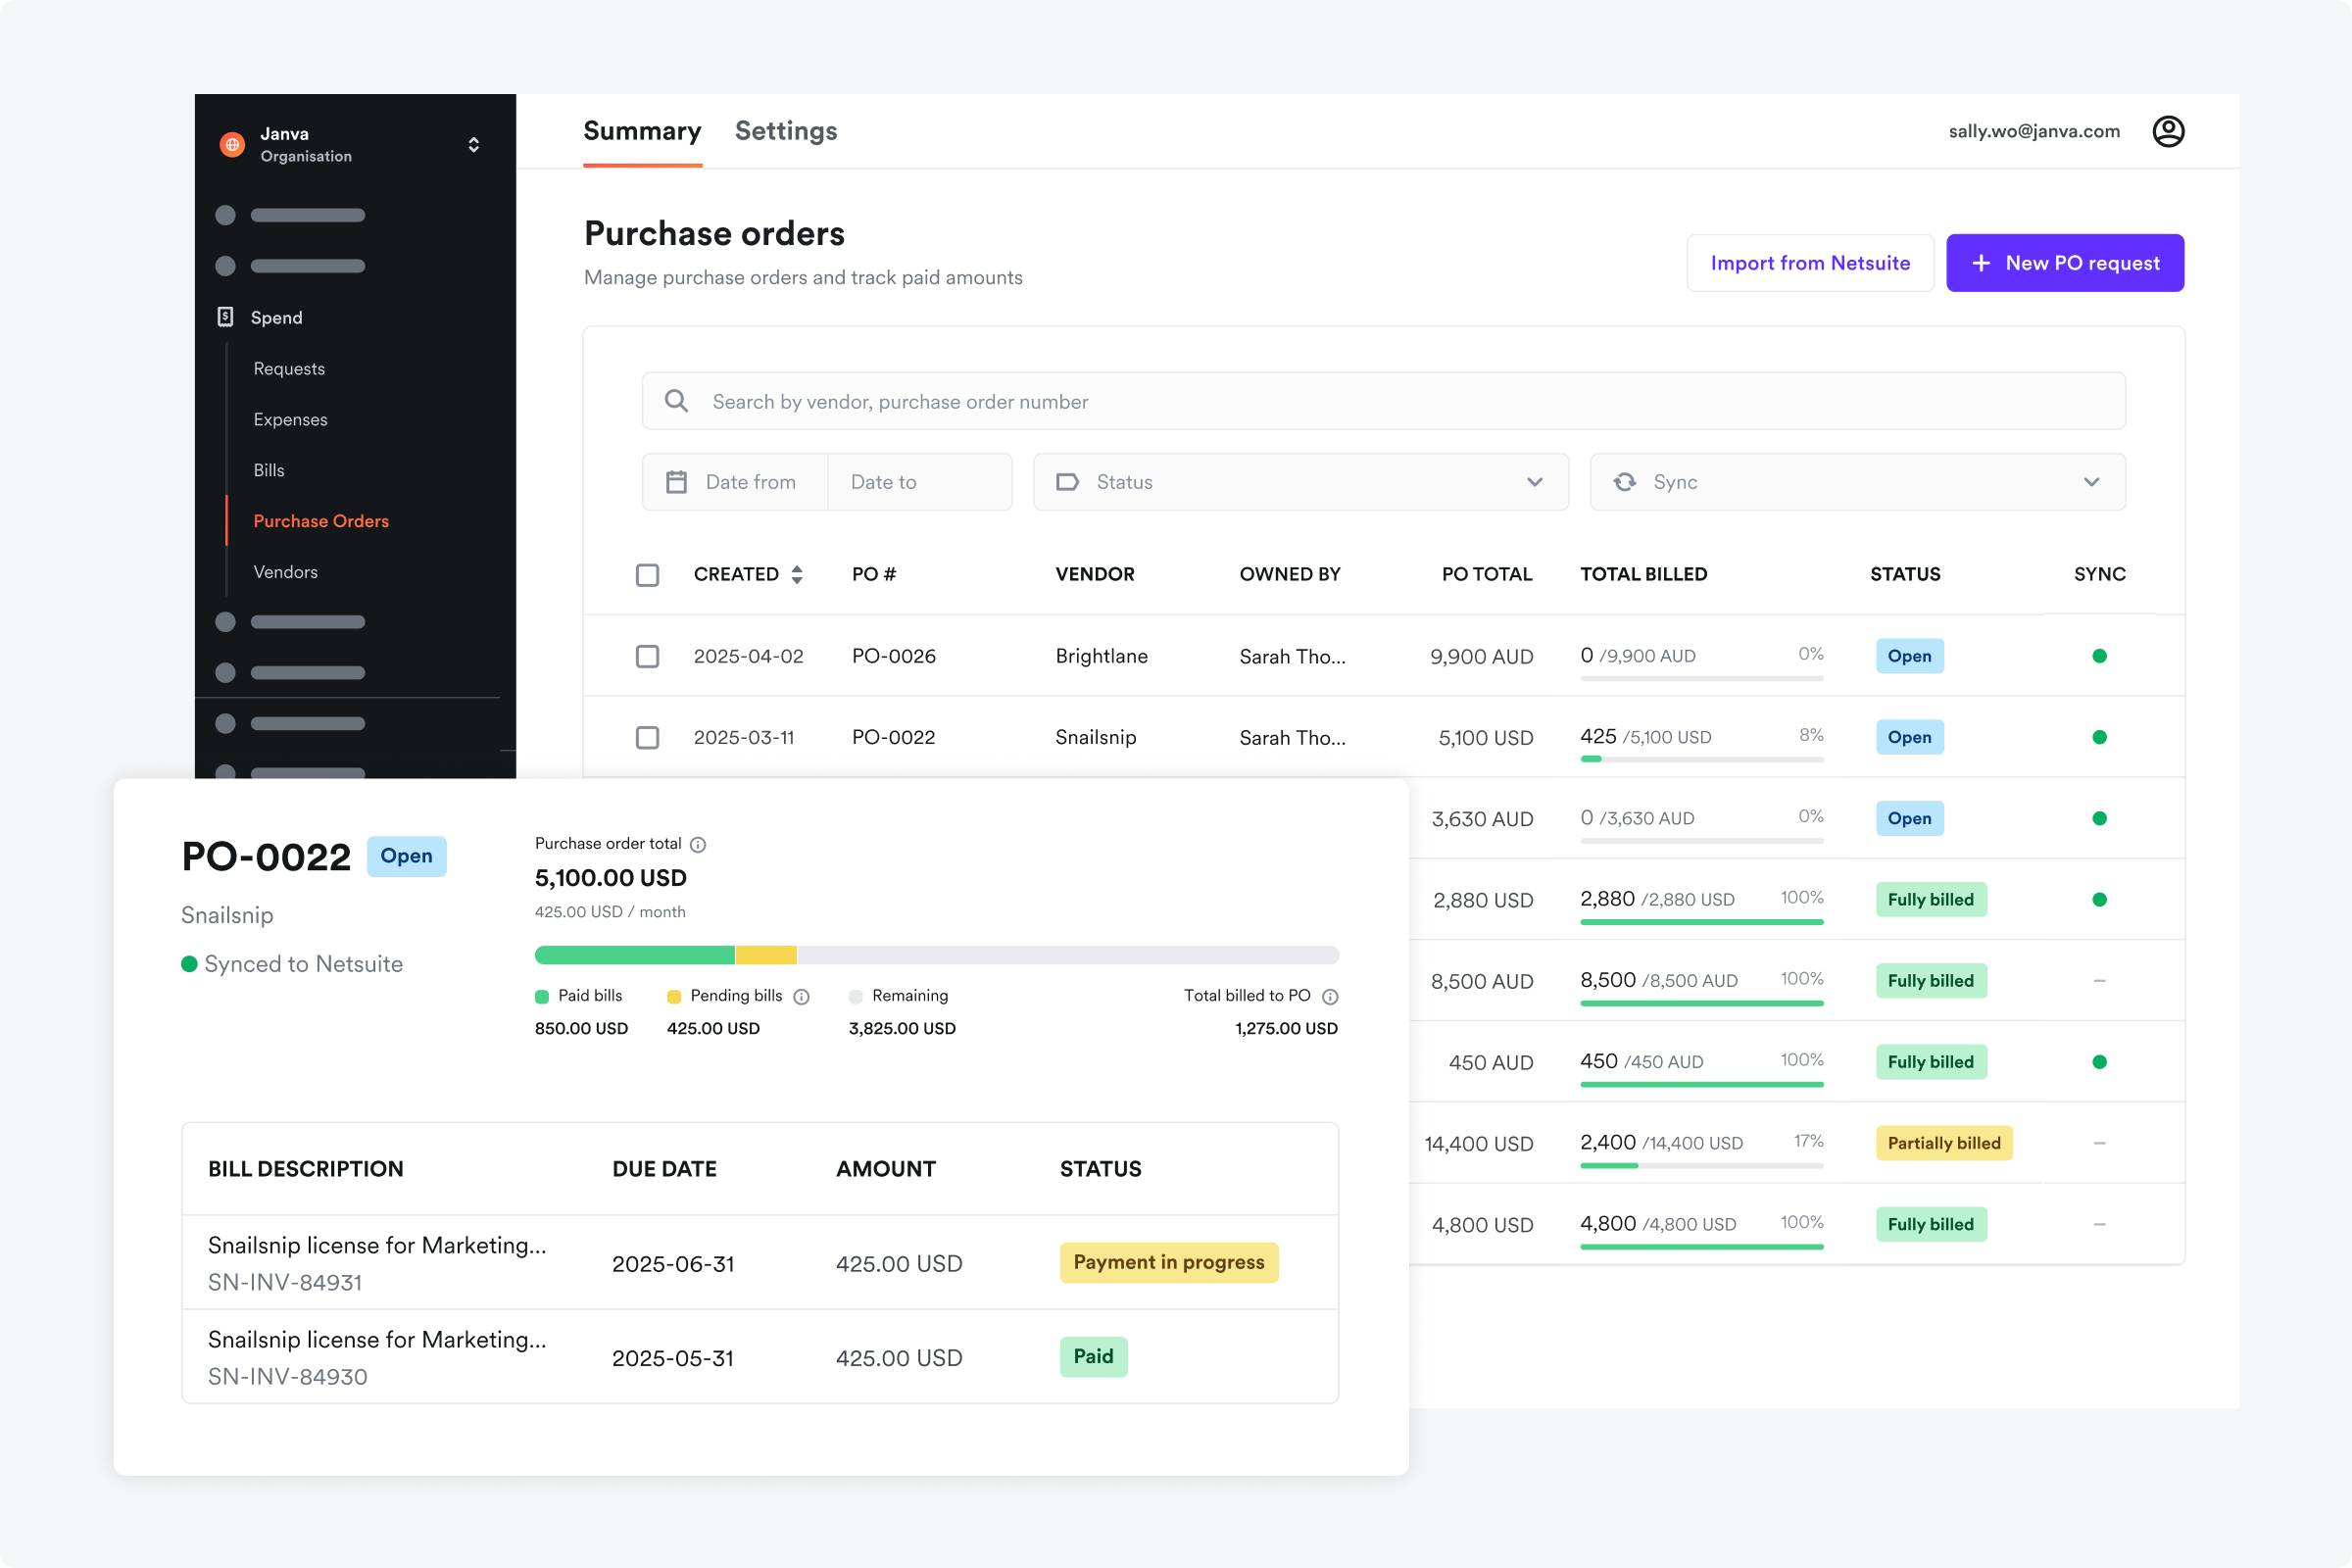Click the New PO request button
2352x1568 pixels.
pyautogui.click(x=2064, y=263)
